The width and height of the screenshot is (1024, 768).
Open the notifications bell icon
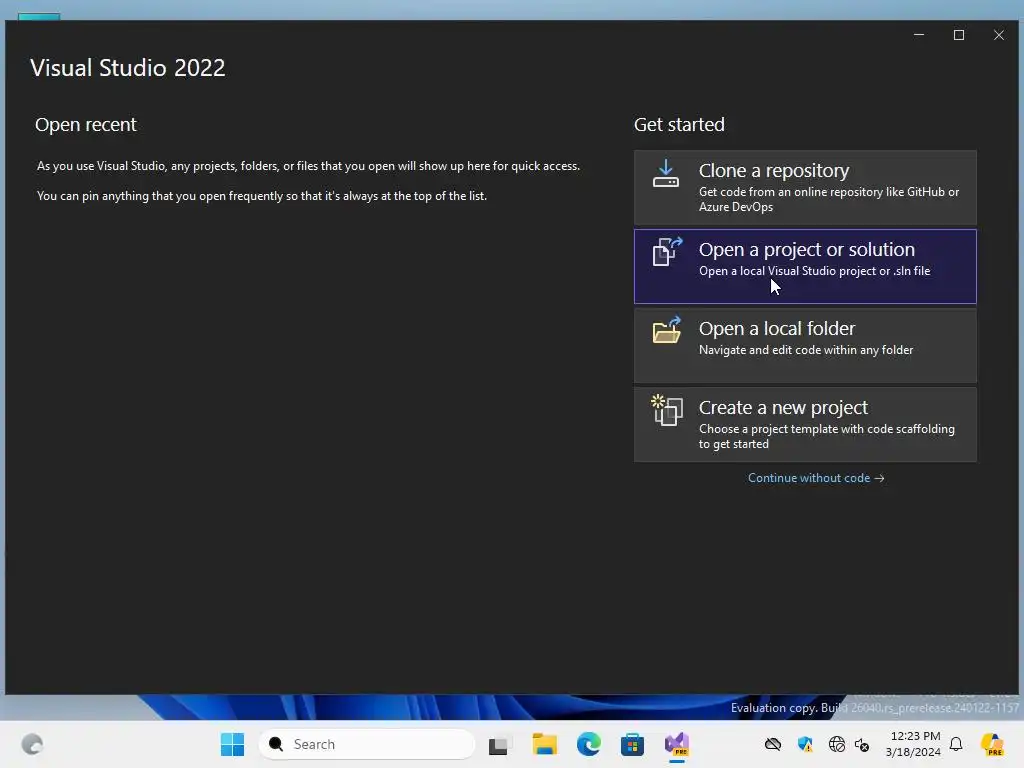(x=956, y=744)
